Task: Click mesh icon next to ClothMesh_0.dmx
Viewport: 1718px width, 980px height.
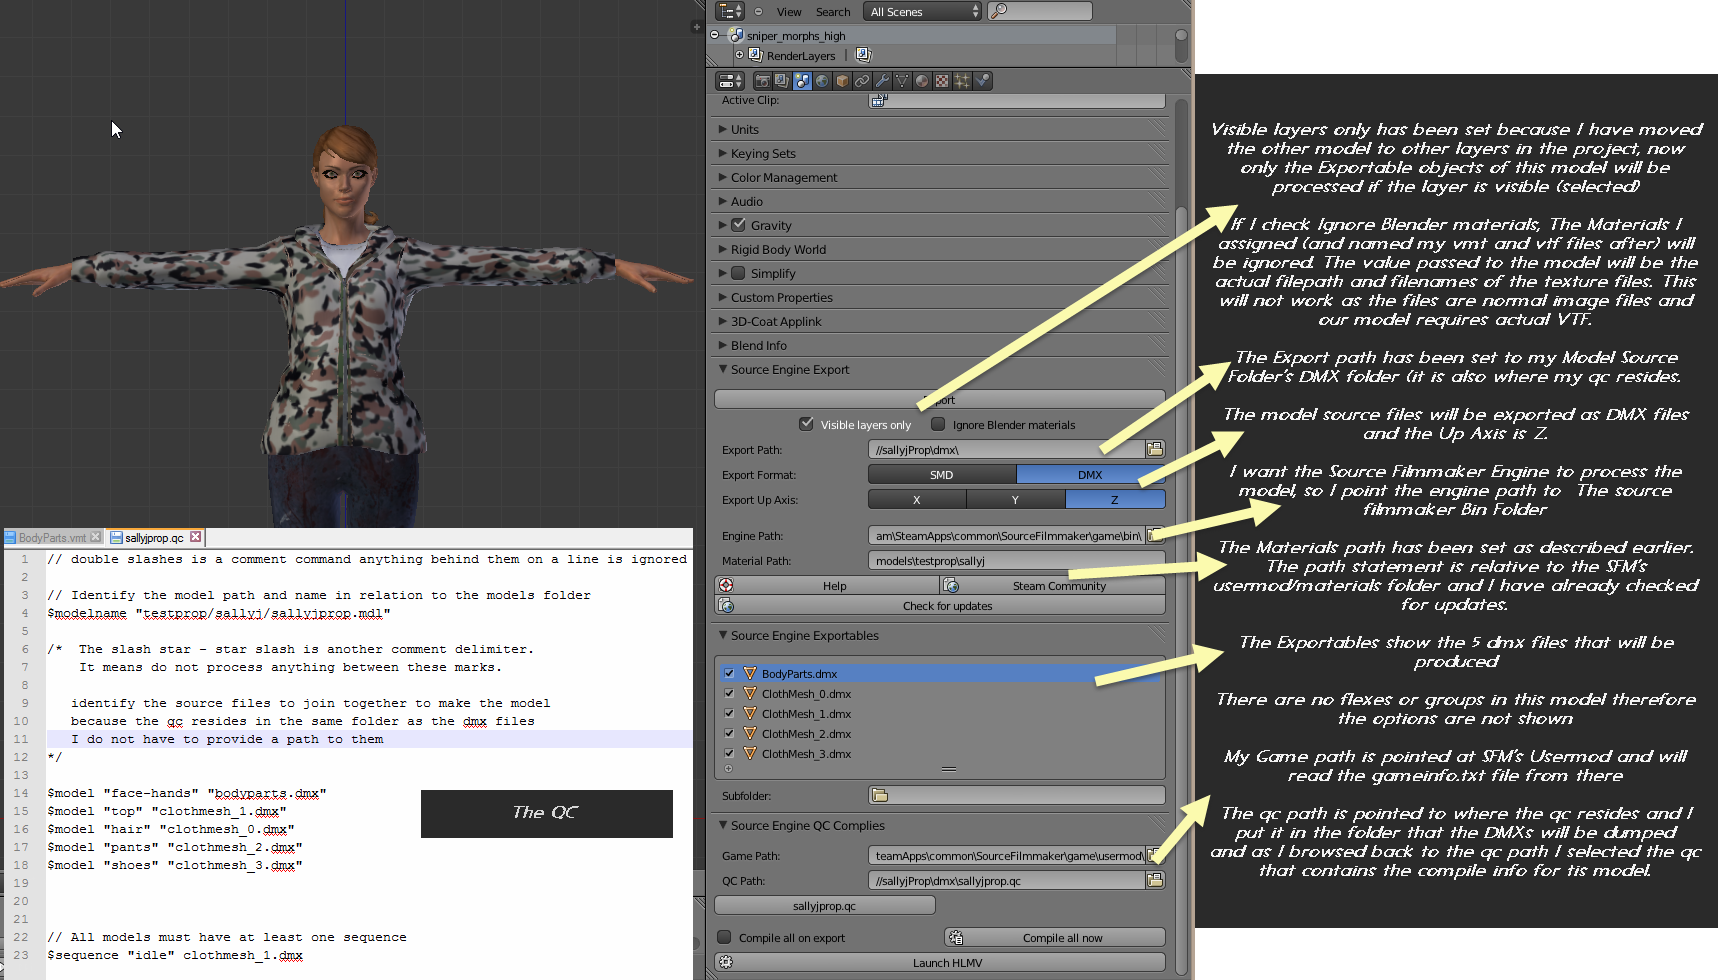Action: (x=750, y=694)
